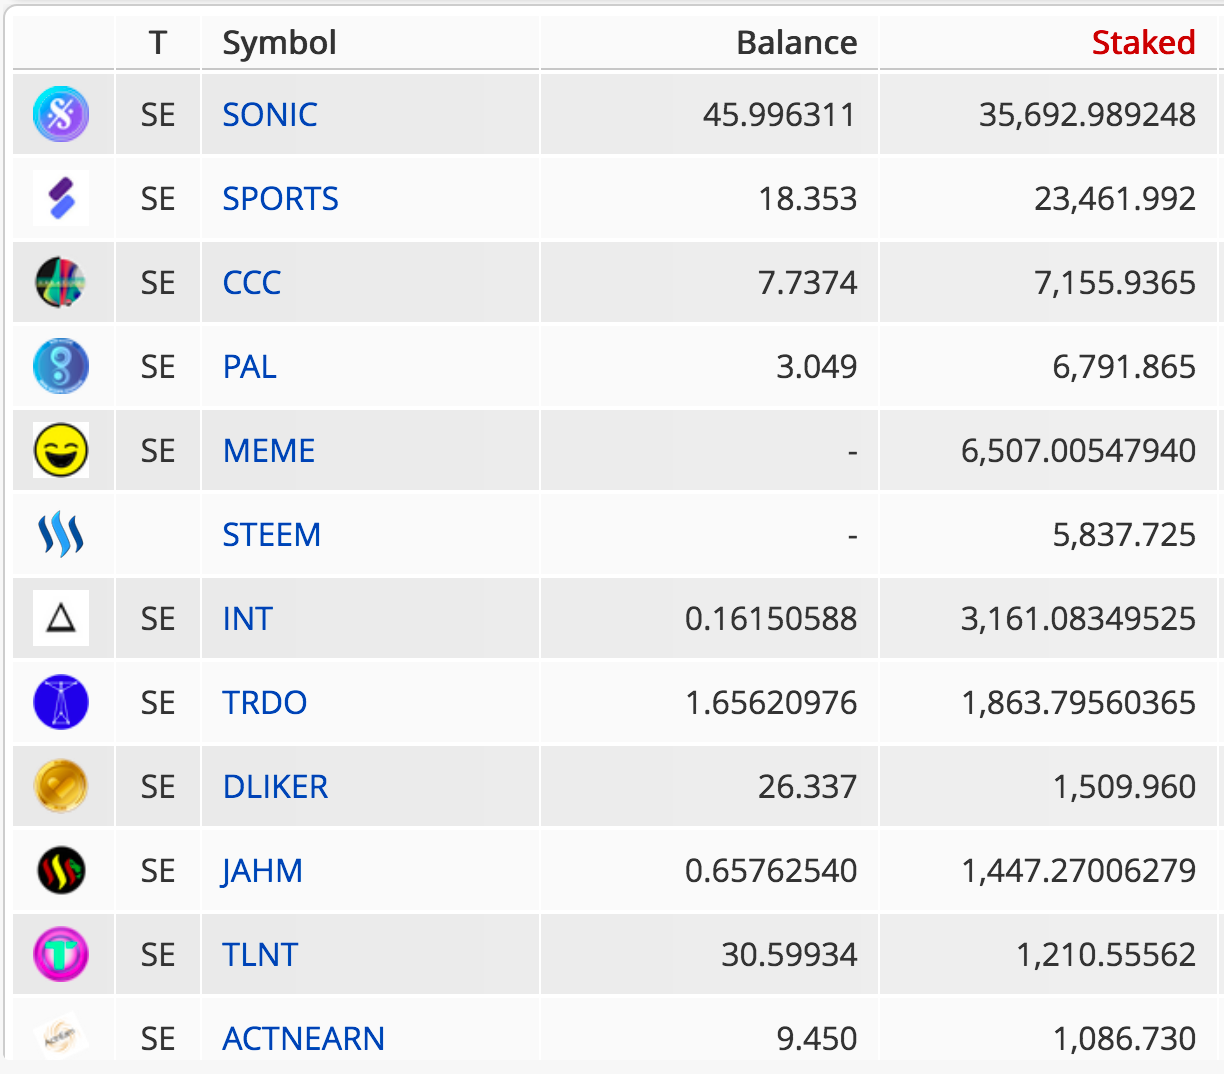This screenshot has height=1074, width=1224.
Task: Open the JAHM token link
Action: pos(262,871)
